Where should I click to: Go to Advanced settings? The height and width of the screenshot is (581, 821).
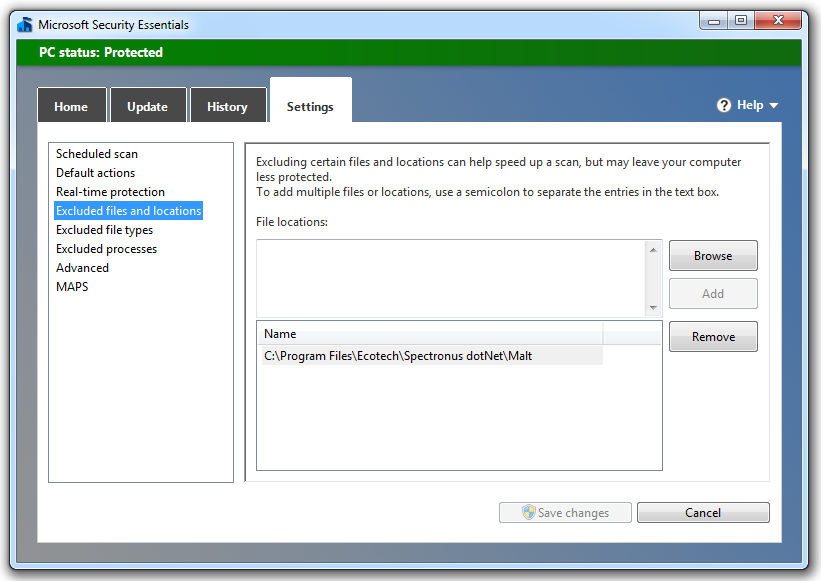(82, 267)
